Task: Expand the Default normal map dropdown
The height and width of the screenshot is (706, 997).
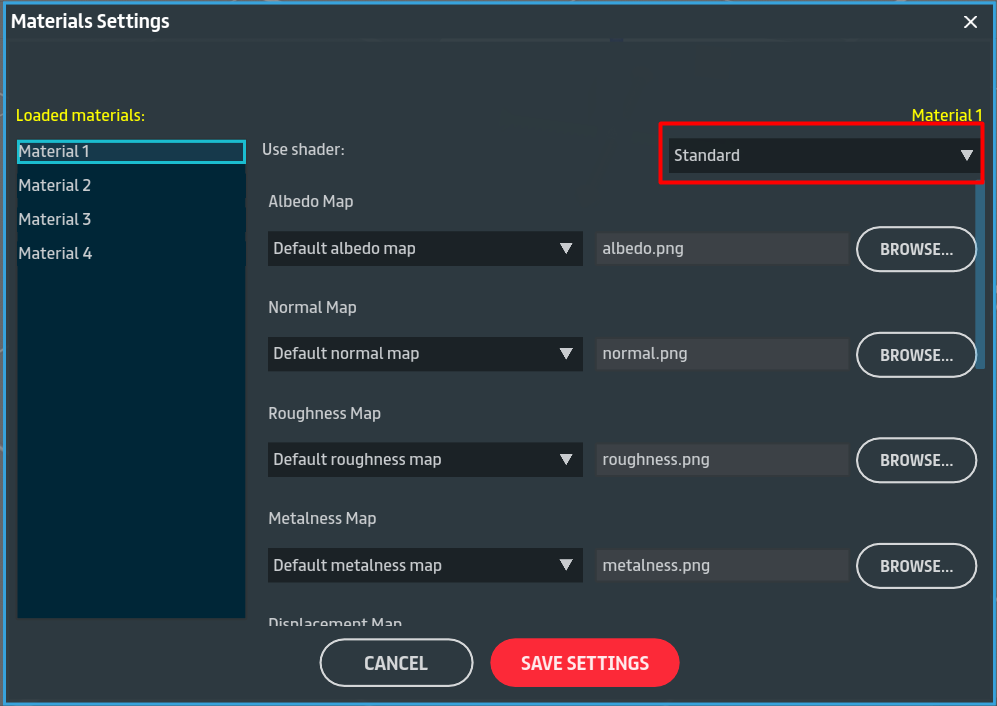Action: pos(424,354)
